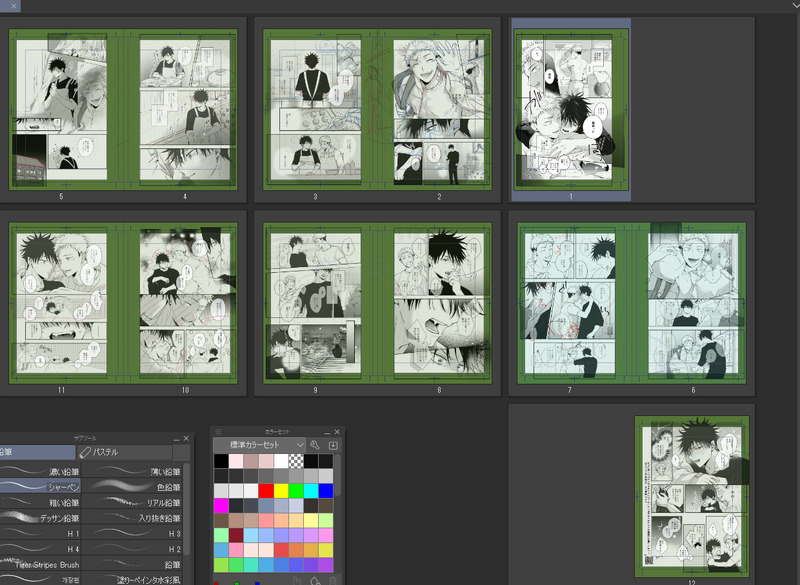The height and width of the screenshot is (585, 800).
Task: Close the document tab at top left
Action: pyautogui.click(x=14, y=6)
